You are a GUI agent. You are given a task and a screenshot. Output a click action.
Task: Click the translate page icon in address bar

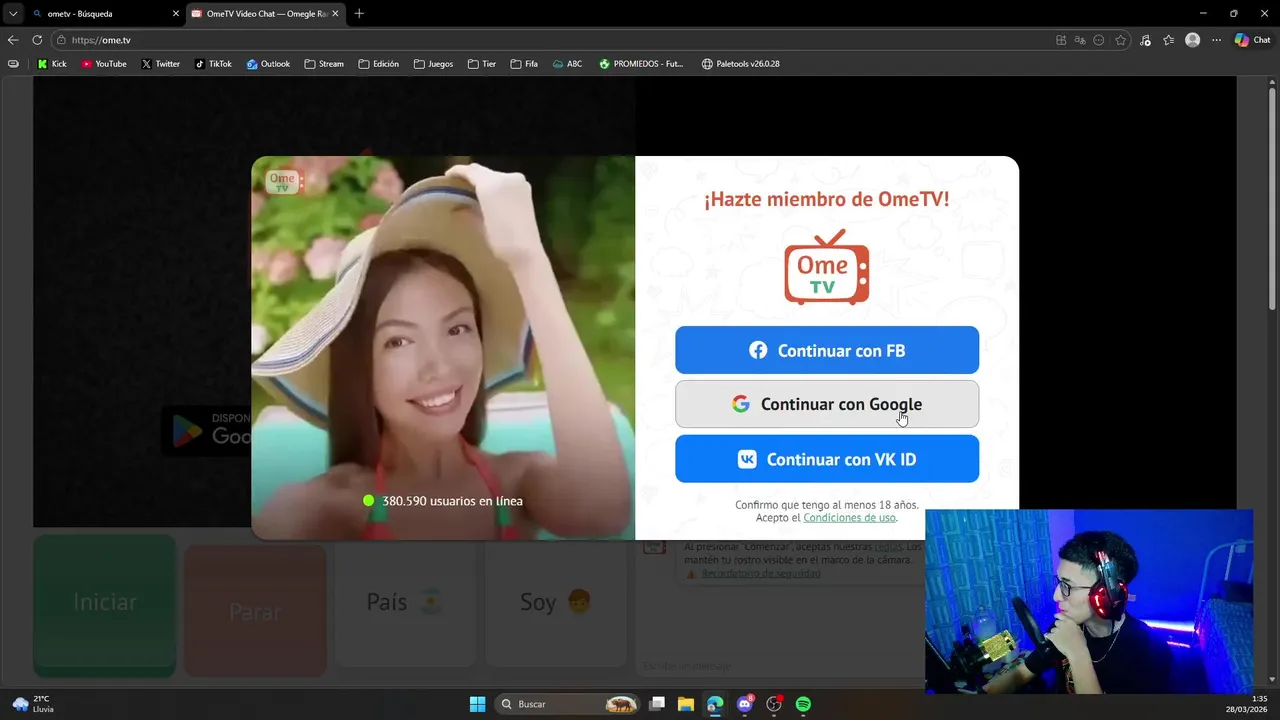click(1080, 40)
